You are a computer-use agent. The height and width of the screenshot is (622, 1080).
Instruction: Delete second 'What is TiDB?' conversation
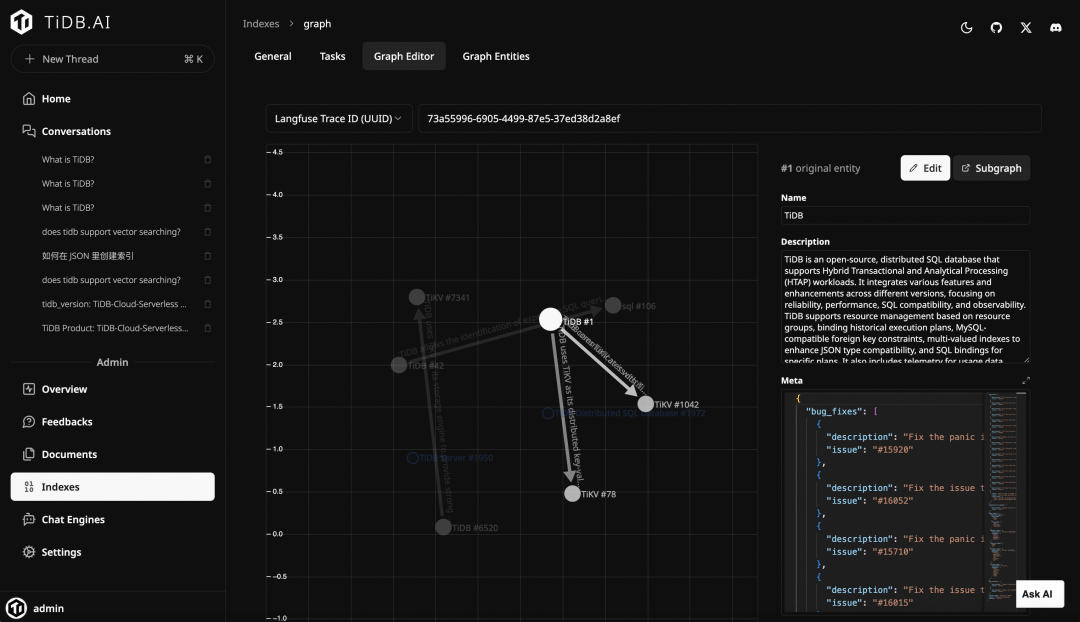(x=207, y=183)
